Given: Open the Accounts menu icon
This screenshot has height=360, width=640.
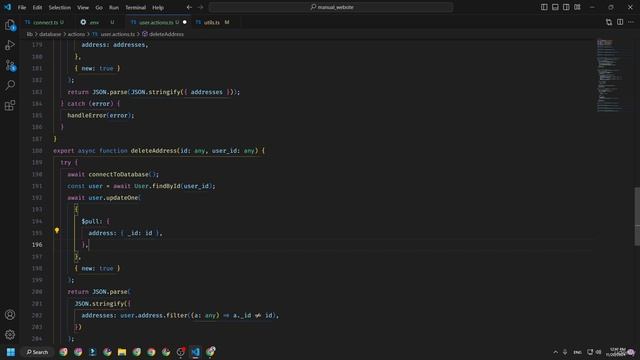Looking at the screenshot, I should tap(10, 315).
